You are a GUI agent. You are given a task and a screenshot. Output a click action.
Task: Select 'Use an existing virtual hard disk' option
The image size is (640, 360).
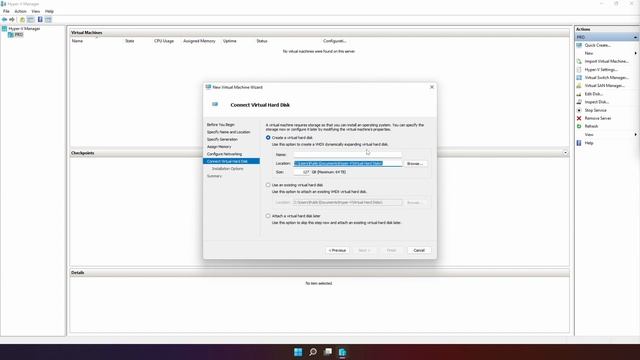tap(268, 185)
